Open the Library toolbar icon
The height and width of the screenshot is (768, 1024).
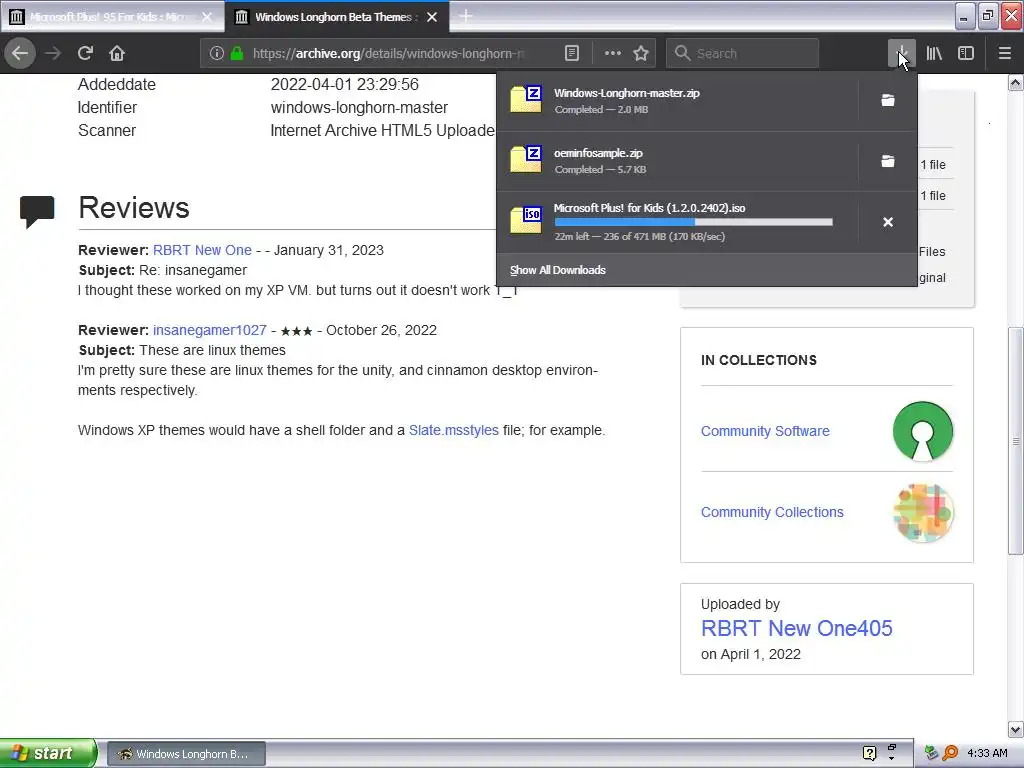click(934, 54)
